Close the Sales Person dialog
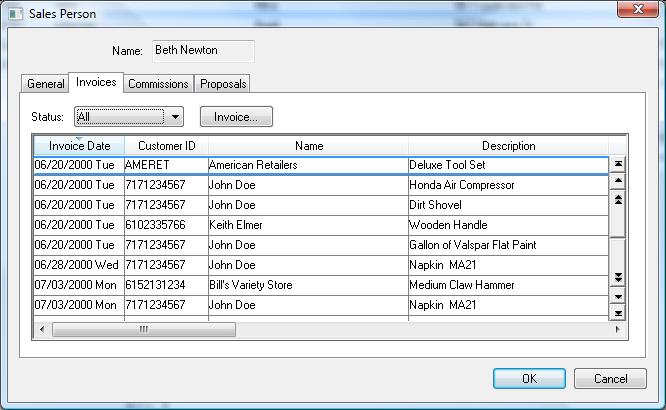This screenshot has width=666, height=410. 638,9
